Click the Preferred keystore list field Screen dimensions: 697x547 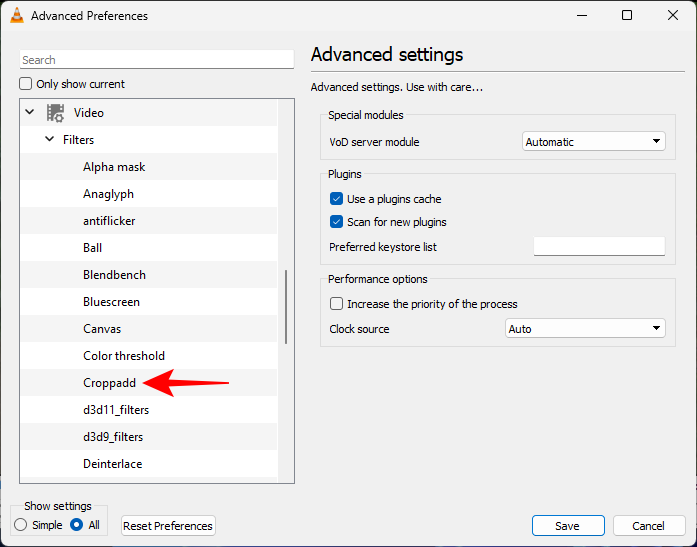pos(599,247)
